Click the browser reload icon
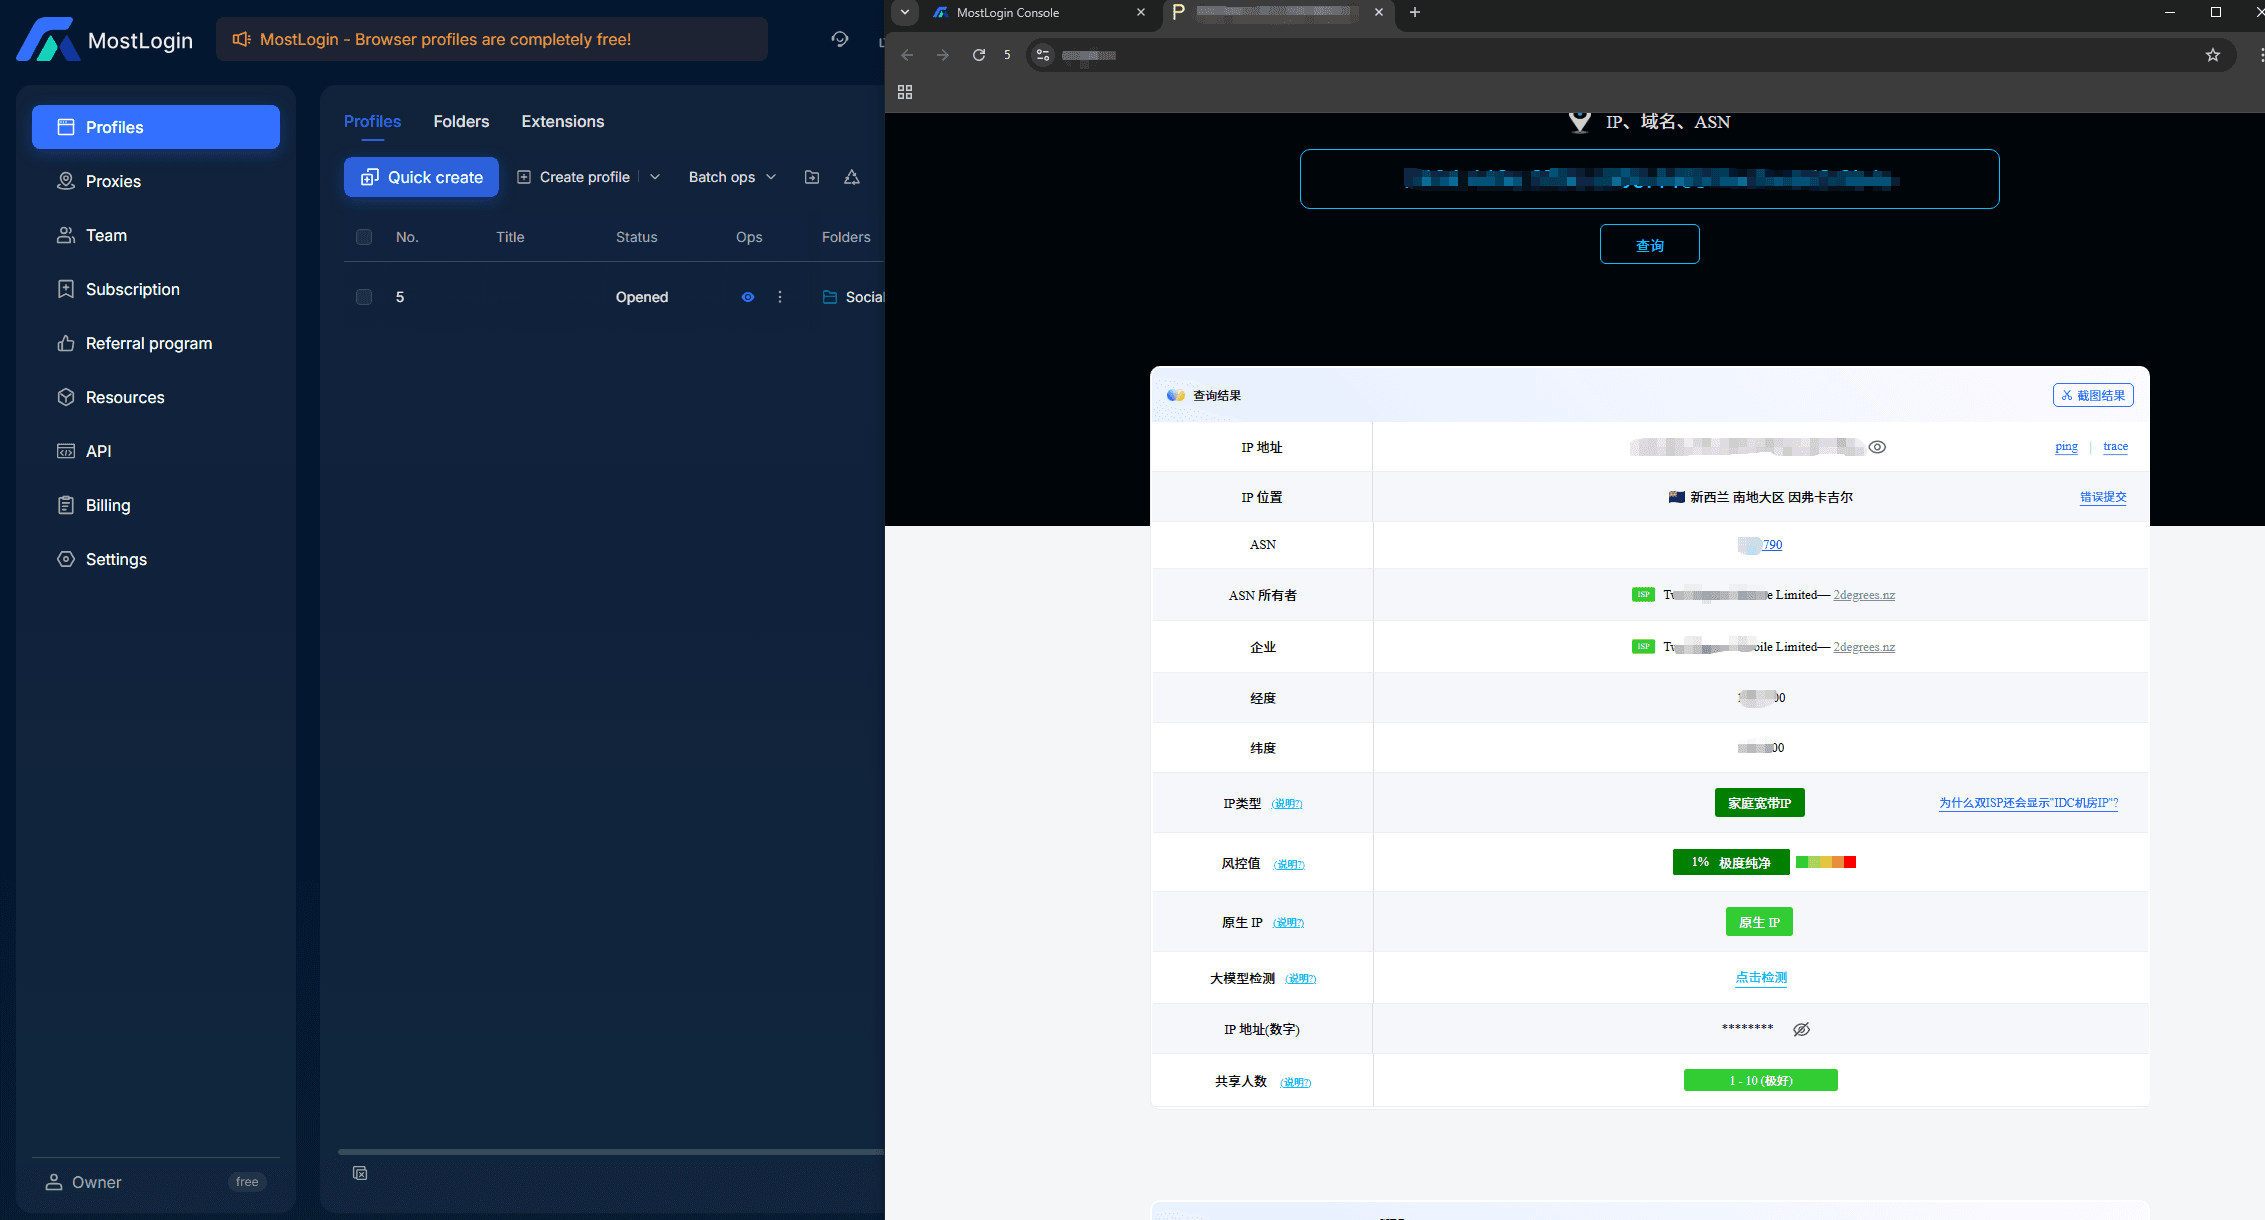The image size is (2265, 1220). [x=979, y=55]
